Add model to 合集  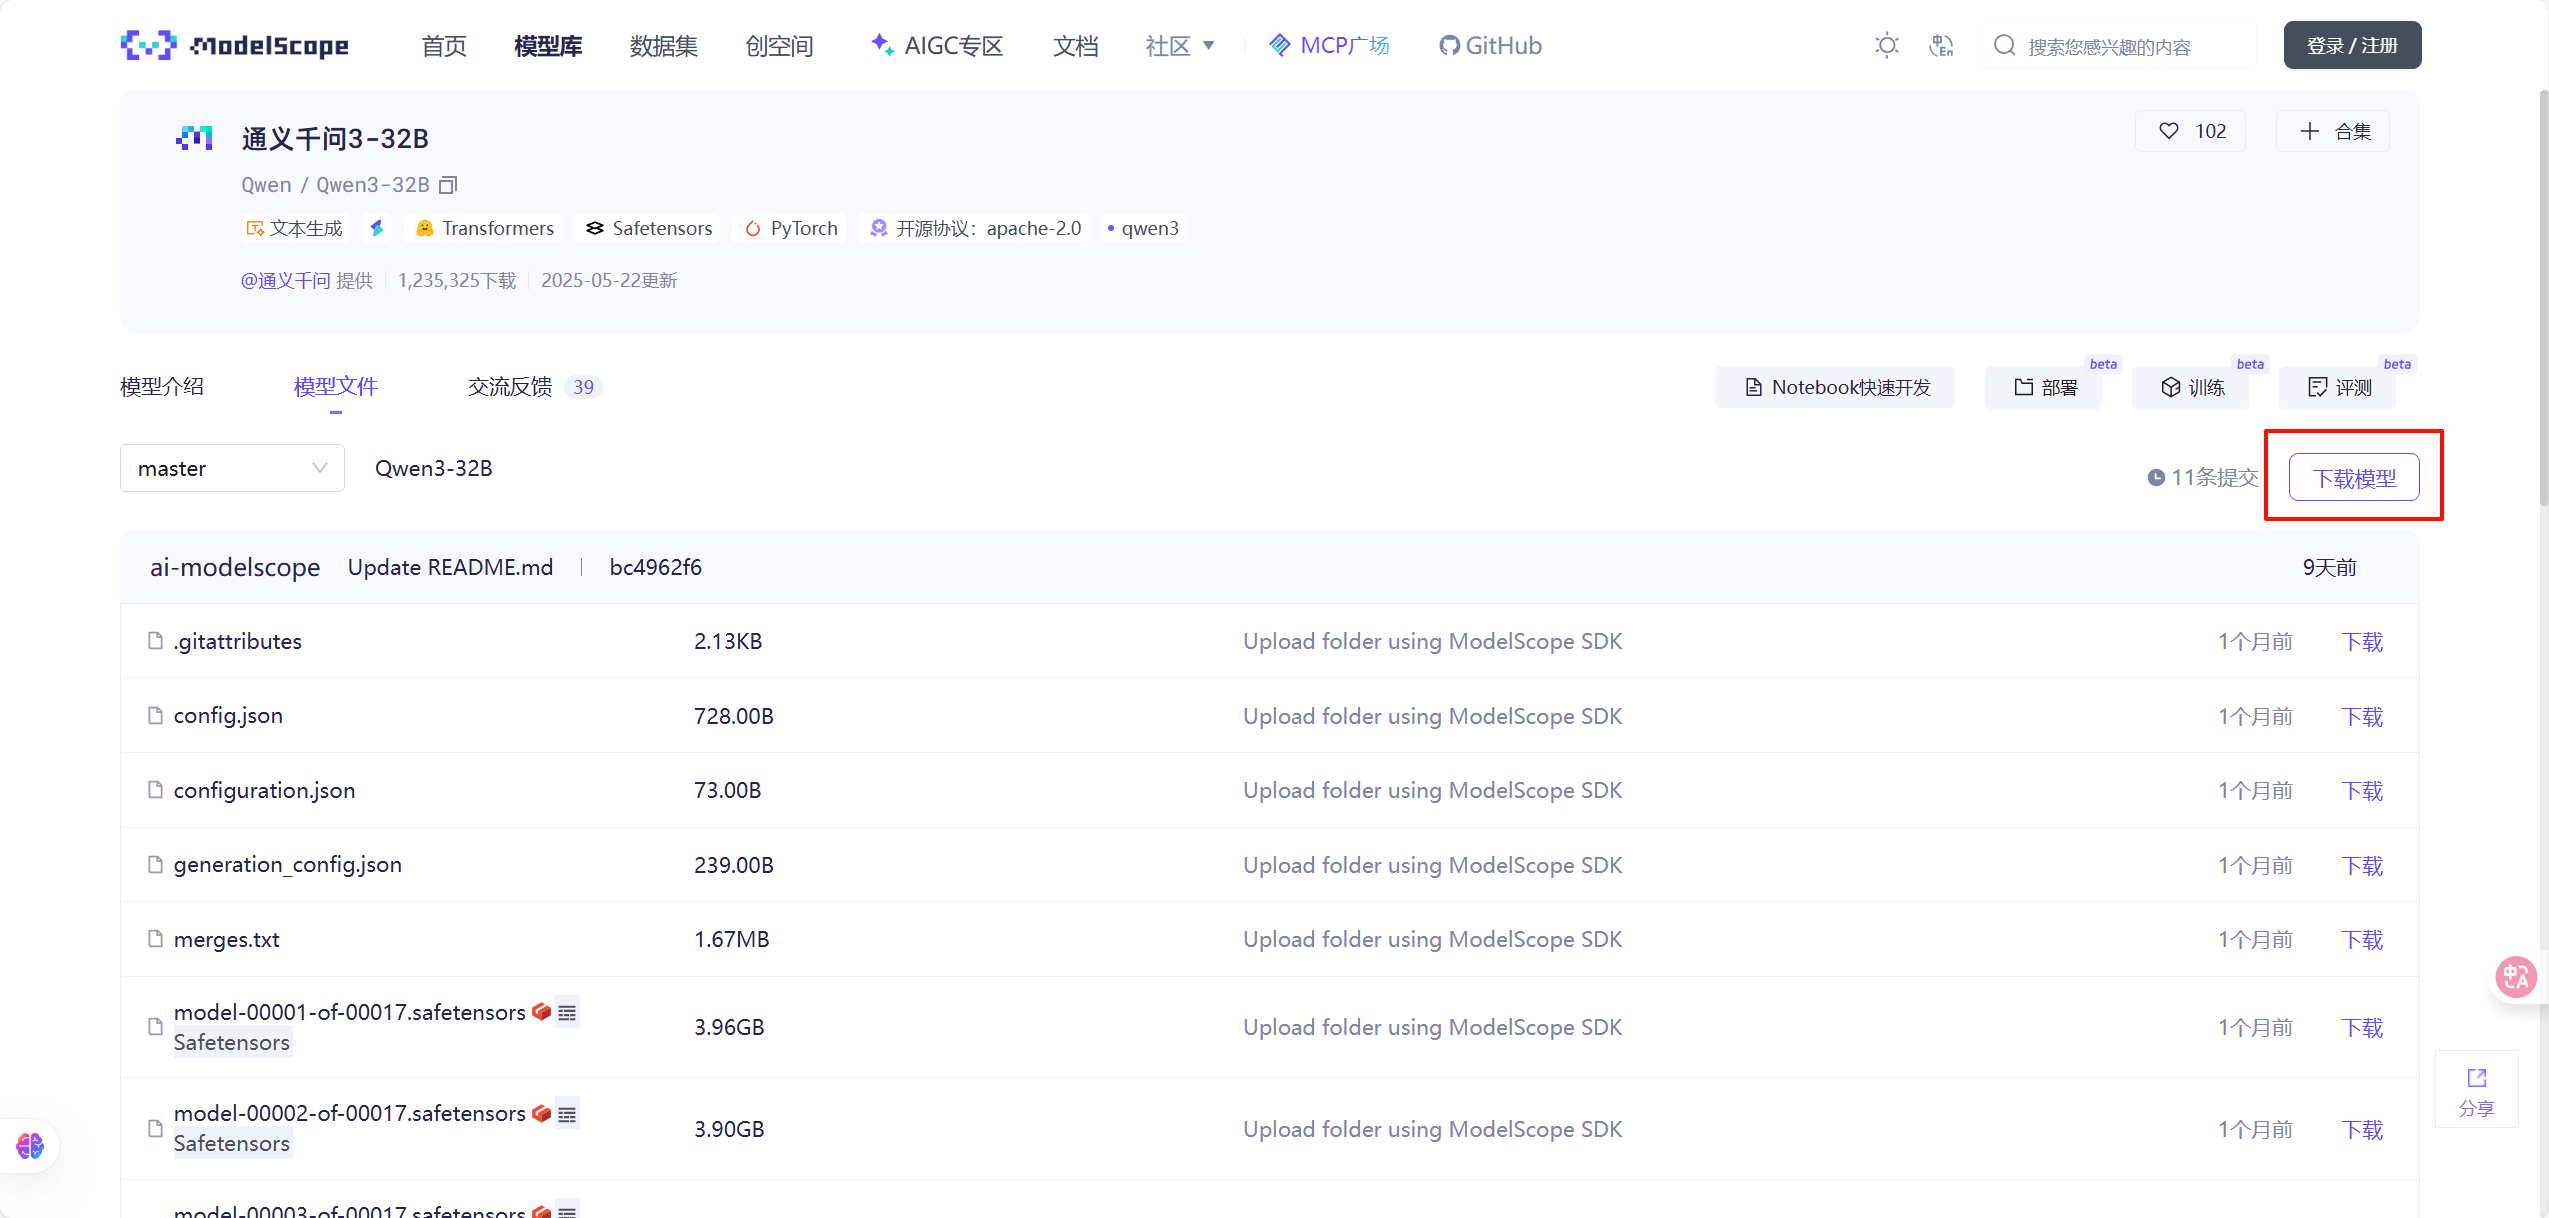coord(2333,131)
